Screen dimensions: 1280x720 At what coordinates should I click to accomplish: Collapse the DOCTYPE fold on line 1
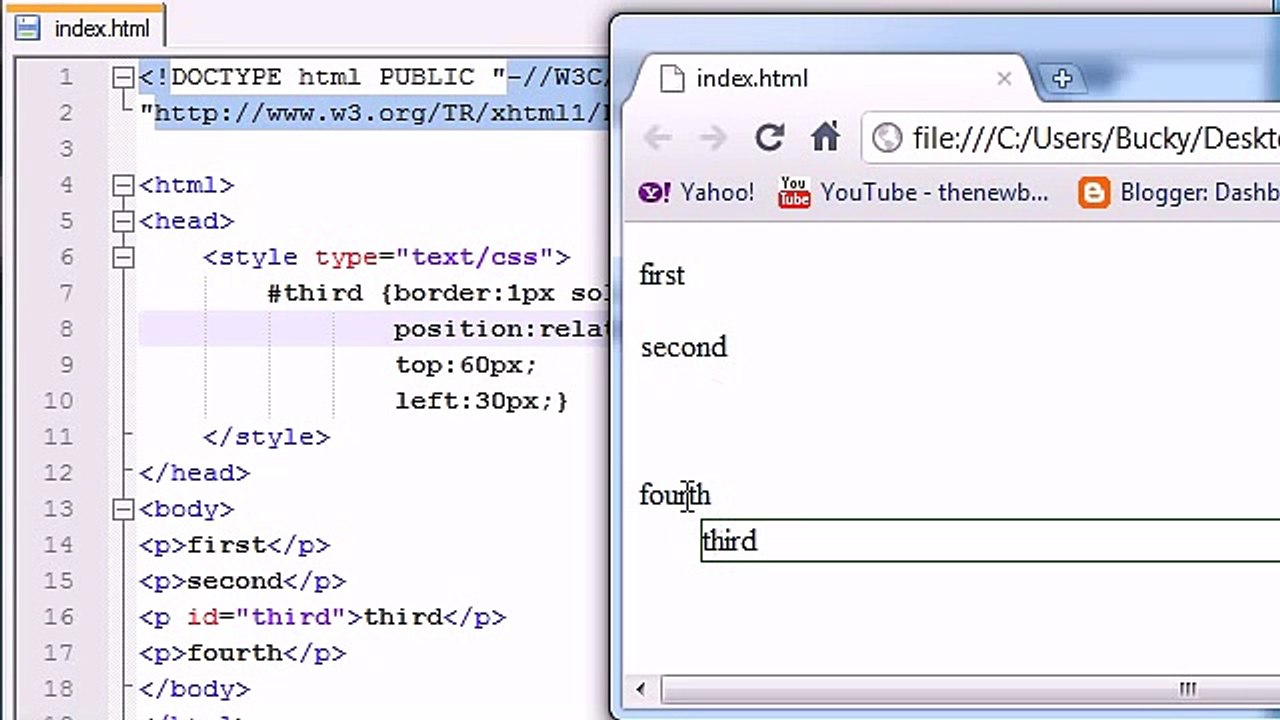pos(123,77)
